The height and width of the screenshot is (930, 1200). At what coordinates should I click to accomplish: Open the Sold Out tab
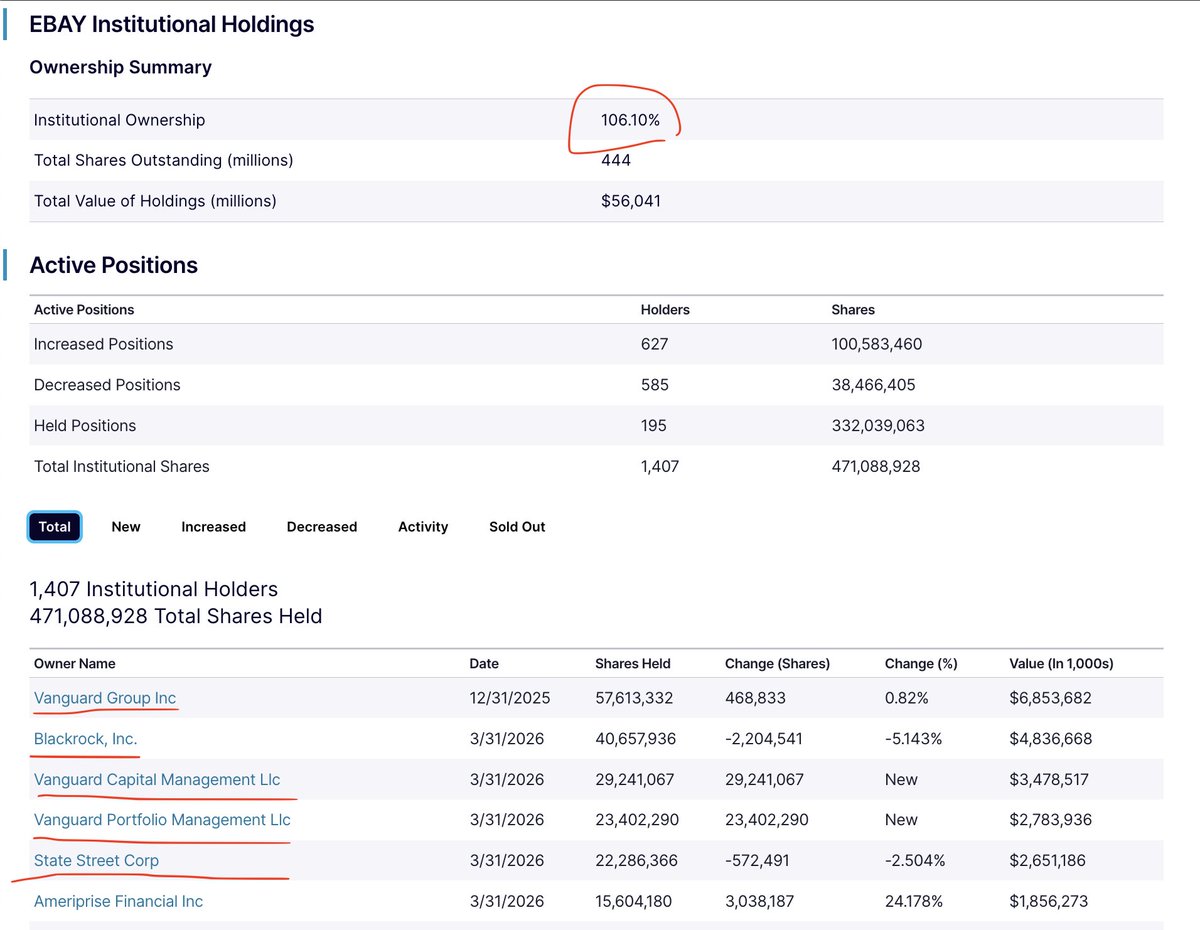(x=517, y=527)
